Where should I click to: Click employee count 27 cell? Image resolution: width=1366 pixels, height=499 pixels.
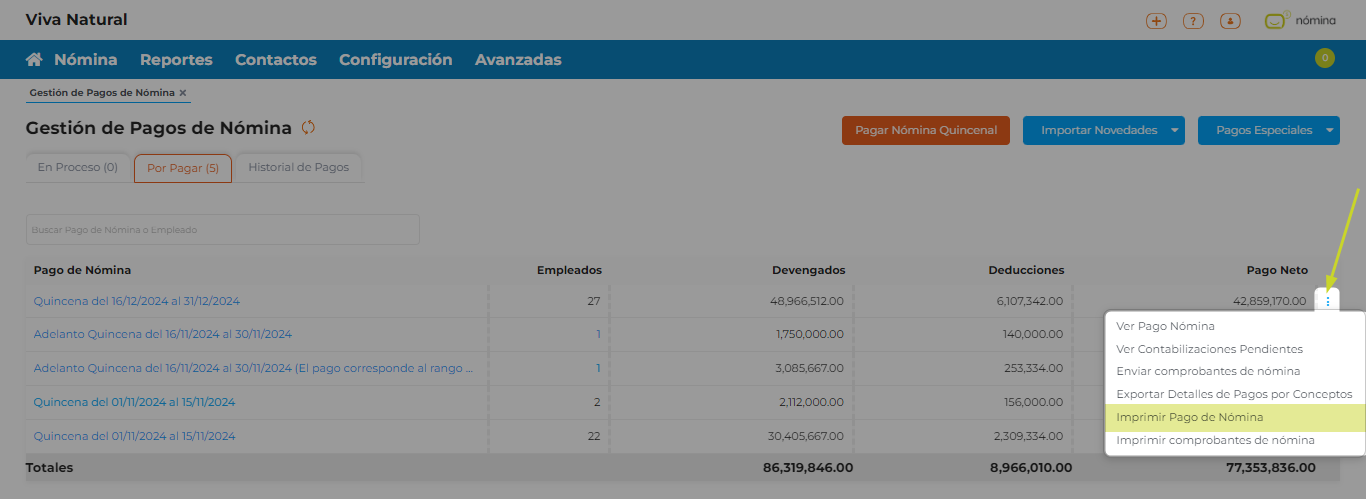(x=594, y=301)
